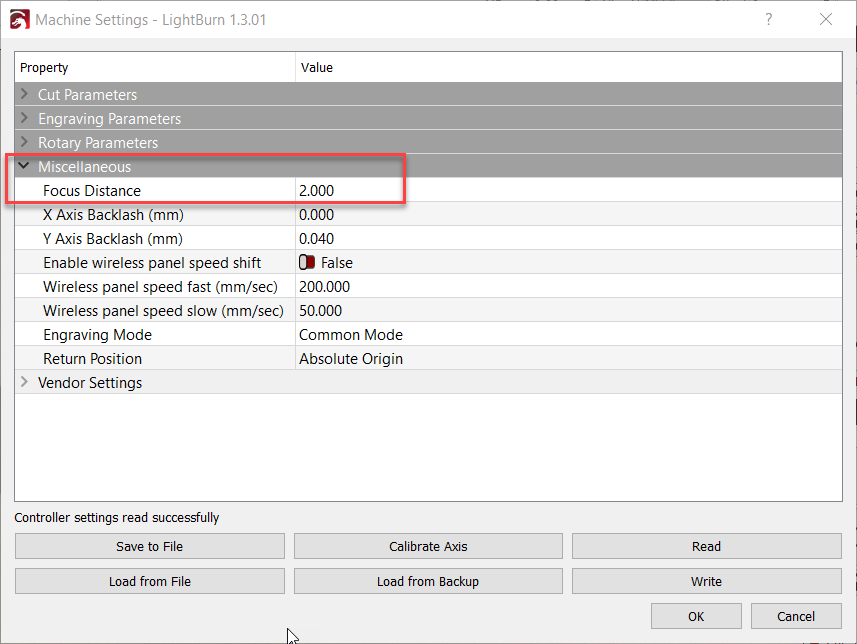Click the Vendor Settings section title
This screenshot has width=857, height=644.
(90, 383)
